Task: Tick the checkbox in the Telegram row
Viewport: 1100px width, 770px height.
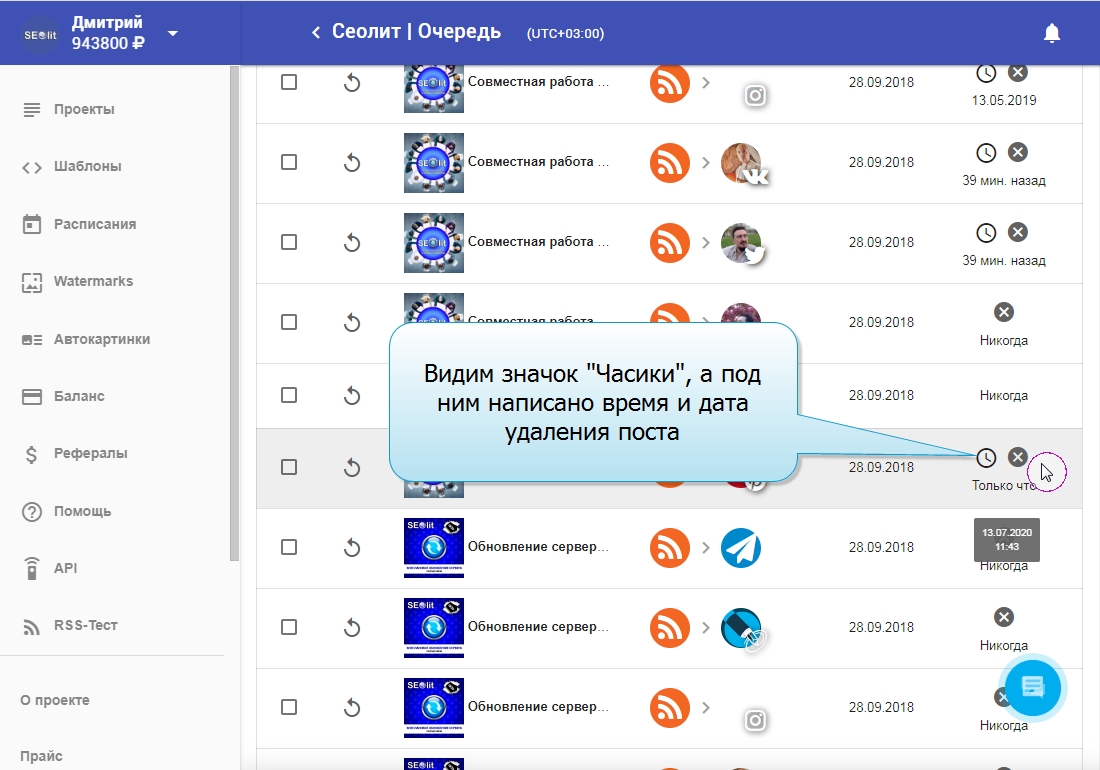Action: coord(289,547)
